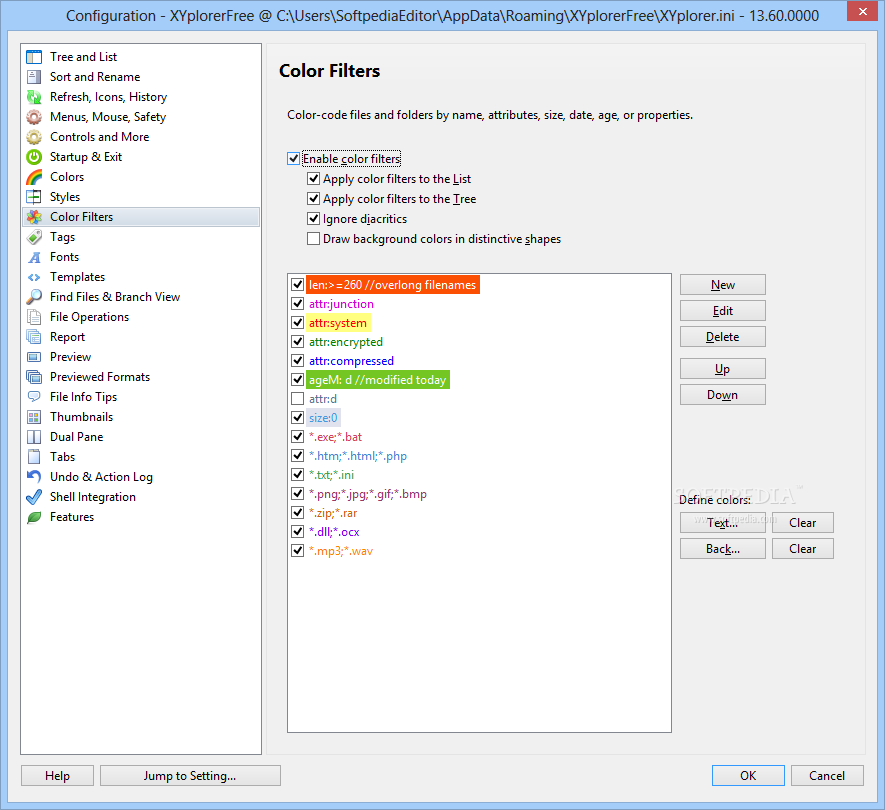Click the Tree and List icon
The height and width of the screenshot is (810, 885).
pyautogui.click(x=34, y=57)
